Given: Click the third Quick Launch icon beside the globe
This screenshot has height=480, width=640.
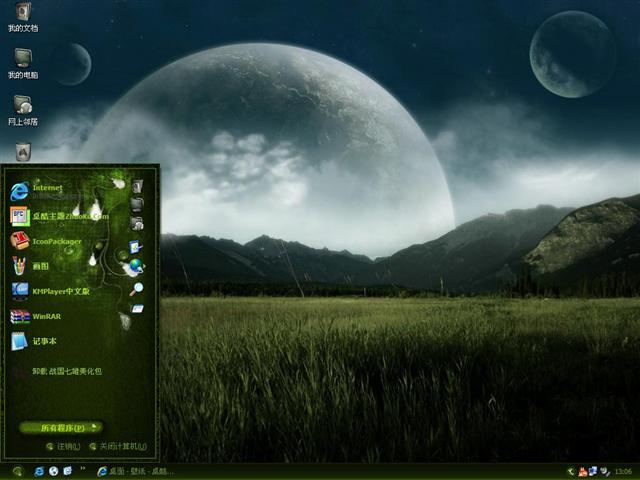Looking at the screenshot, I should click(68, 471).
